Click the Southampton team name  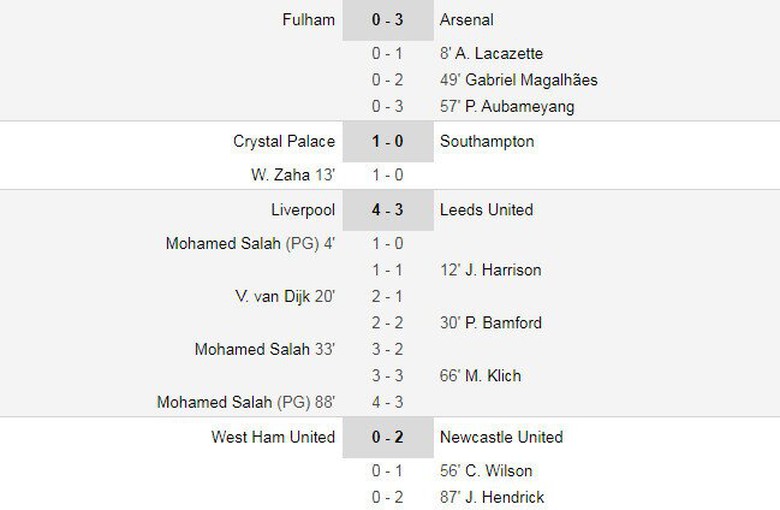tap(486, 142)
